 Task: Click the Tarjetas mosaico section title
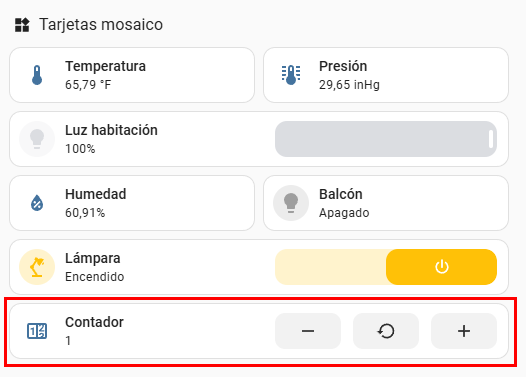pos(101,25)
